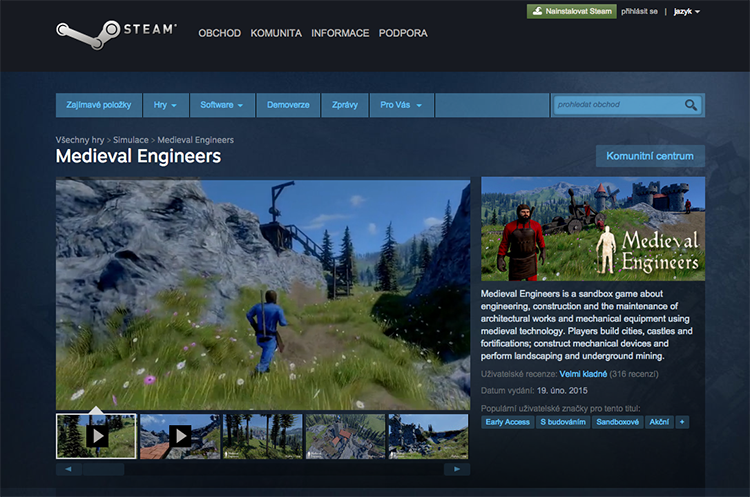Click the Nainstalovat Steam install button
This screenshot has width=750, height=497.
(571, 11)
